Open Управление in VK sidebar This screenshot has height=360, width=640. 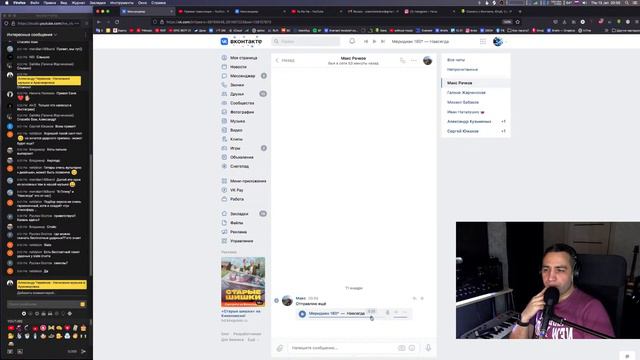pyautogui.click(x=242, y=241)
